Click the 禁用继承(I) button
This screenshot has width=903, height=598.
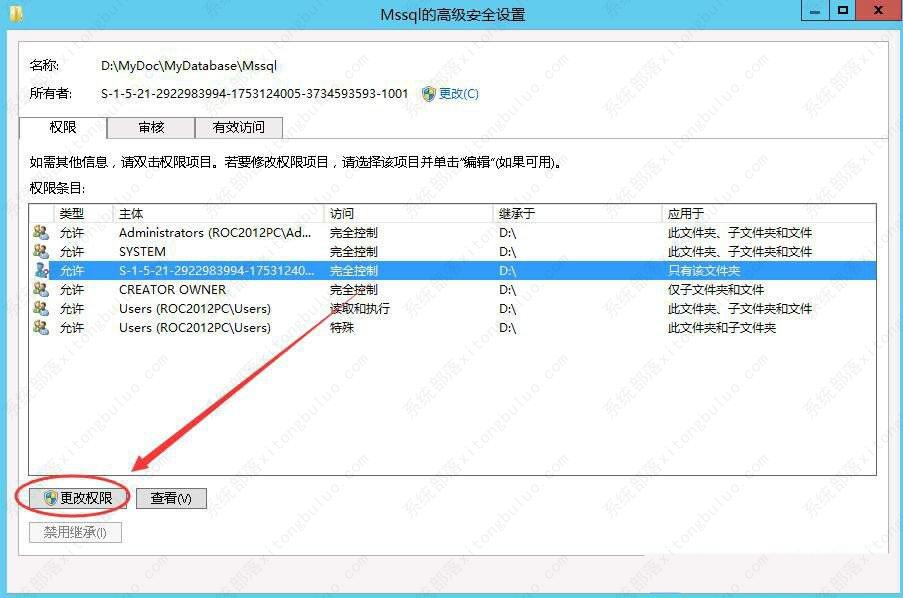75,532
